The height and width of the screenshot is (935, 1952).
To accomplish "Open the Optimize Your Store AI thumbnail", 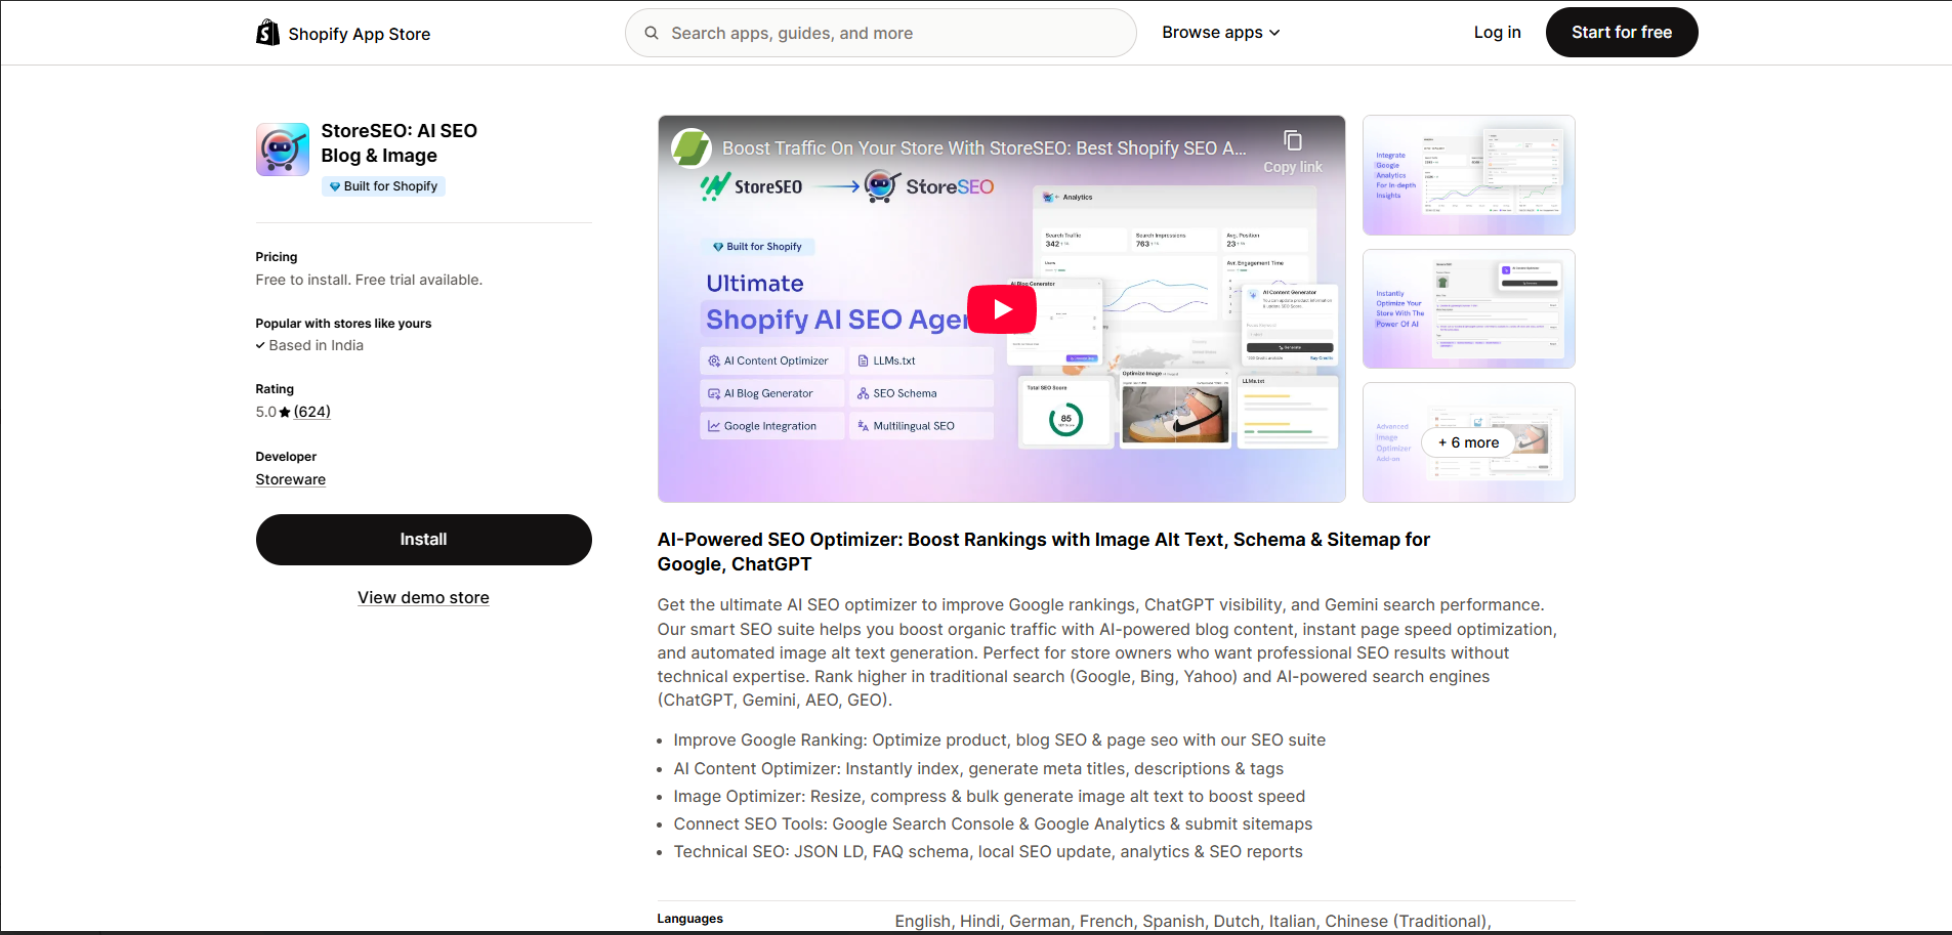I will point(1468,309).
